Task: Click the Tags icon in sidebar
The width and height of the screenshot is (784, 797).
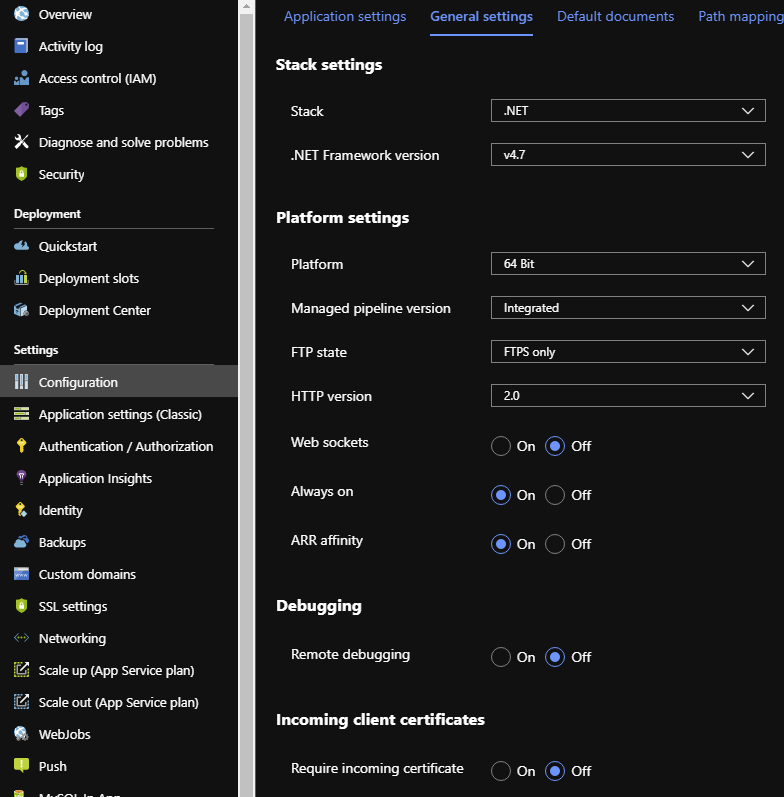Action: [x=21, y=110]
